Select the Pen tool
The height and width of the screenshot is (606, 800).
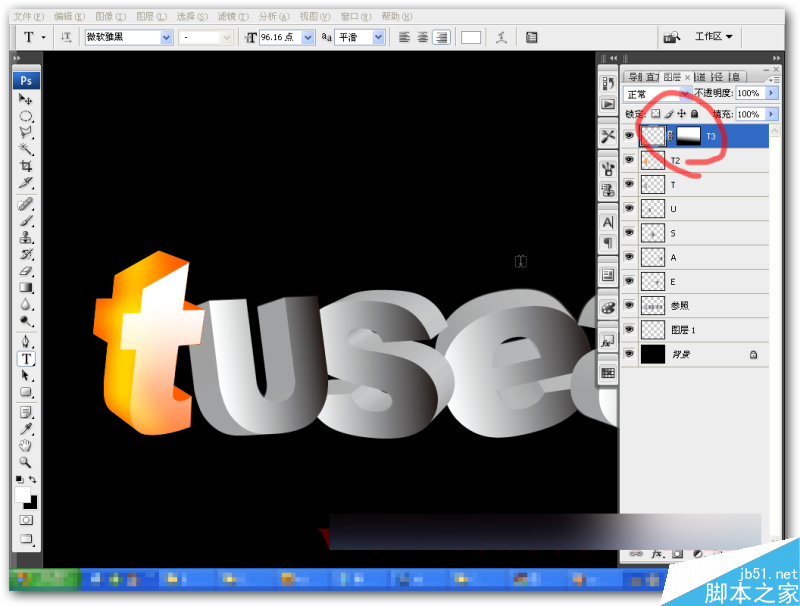(x=26, y=342)
